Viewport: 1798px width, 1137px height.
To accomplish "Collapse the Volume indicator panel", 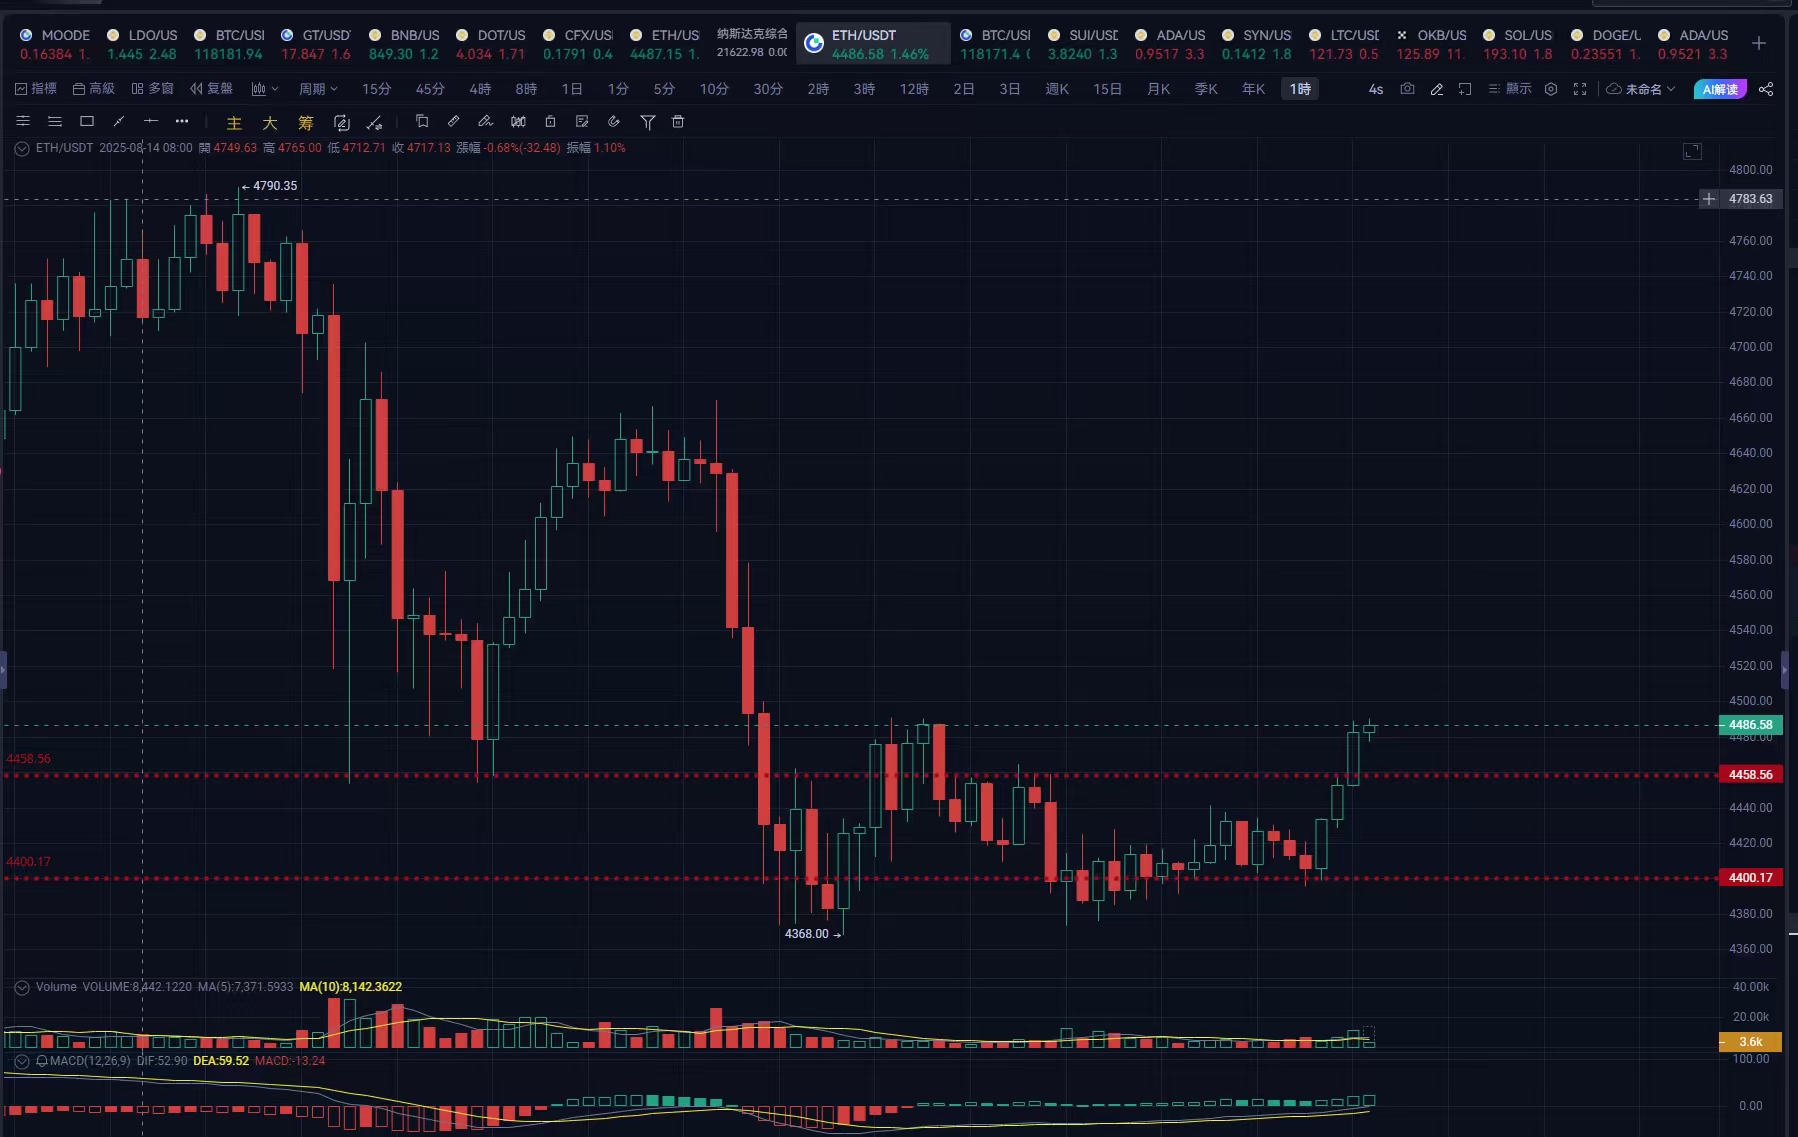I will 21,987.
